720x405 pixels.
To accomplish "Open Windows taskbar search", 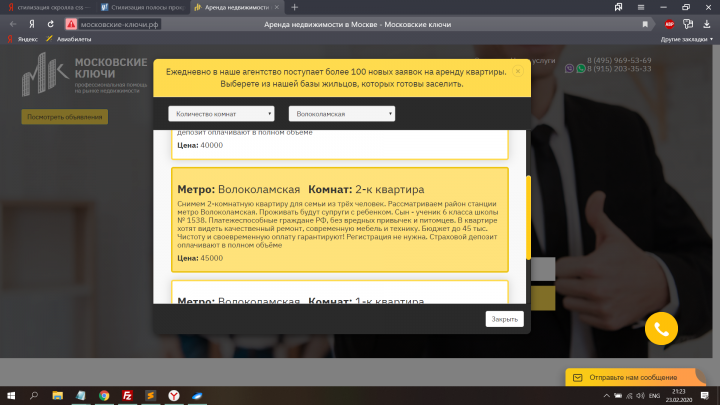I will coord(34,395).
